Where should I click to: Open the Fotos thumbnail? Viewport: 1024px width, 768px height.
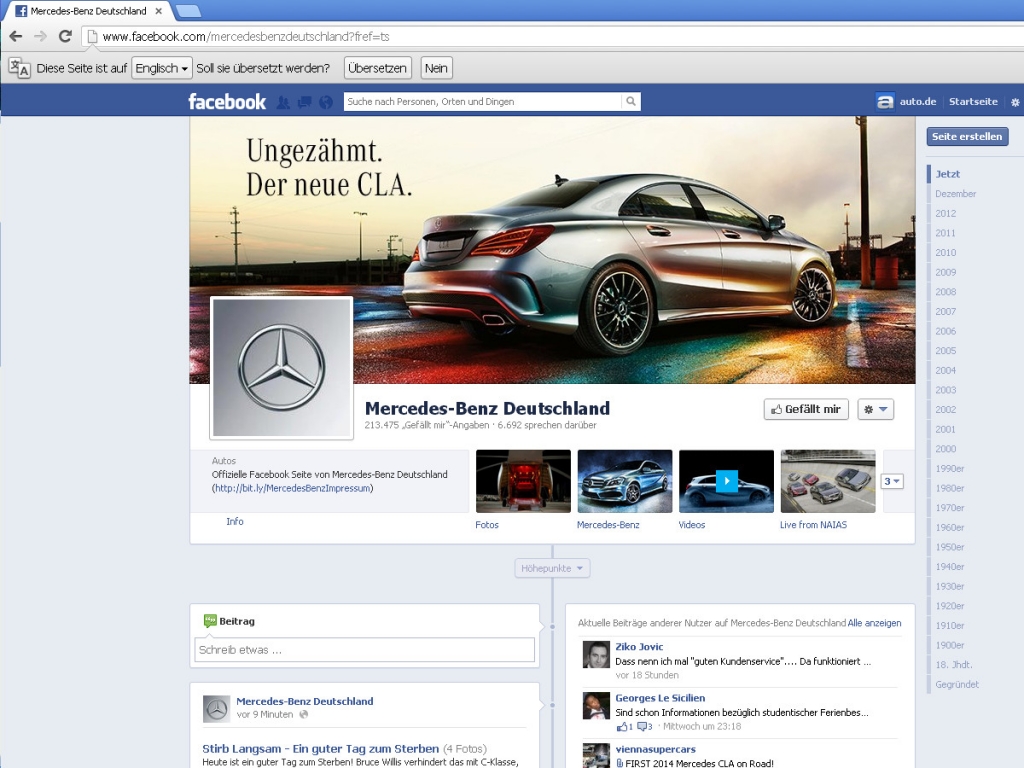point(523,481)
